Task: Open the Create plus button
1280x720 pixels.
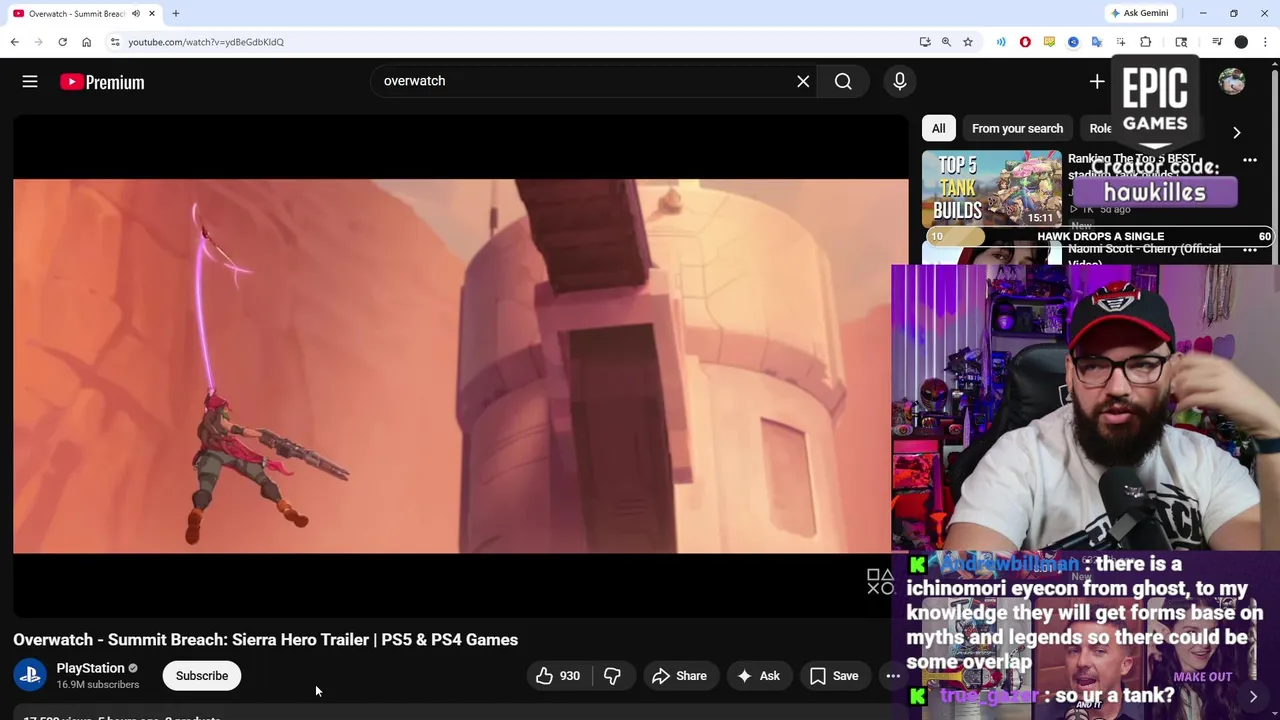Action: [x=1097, y=82]
